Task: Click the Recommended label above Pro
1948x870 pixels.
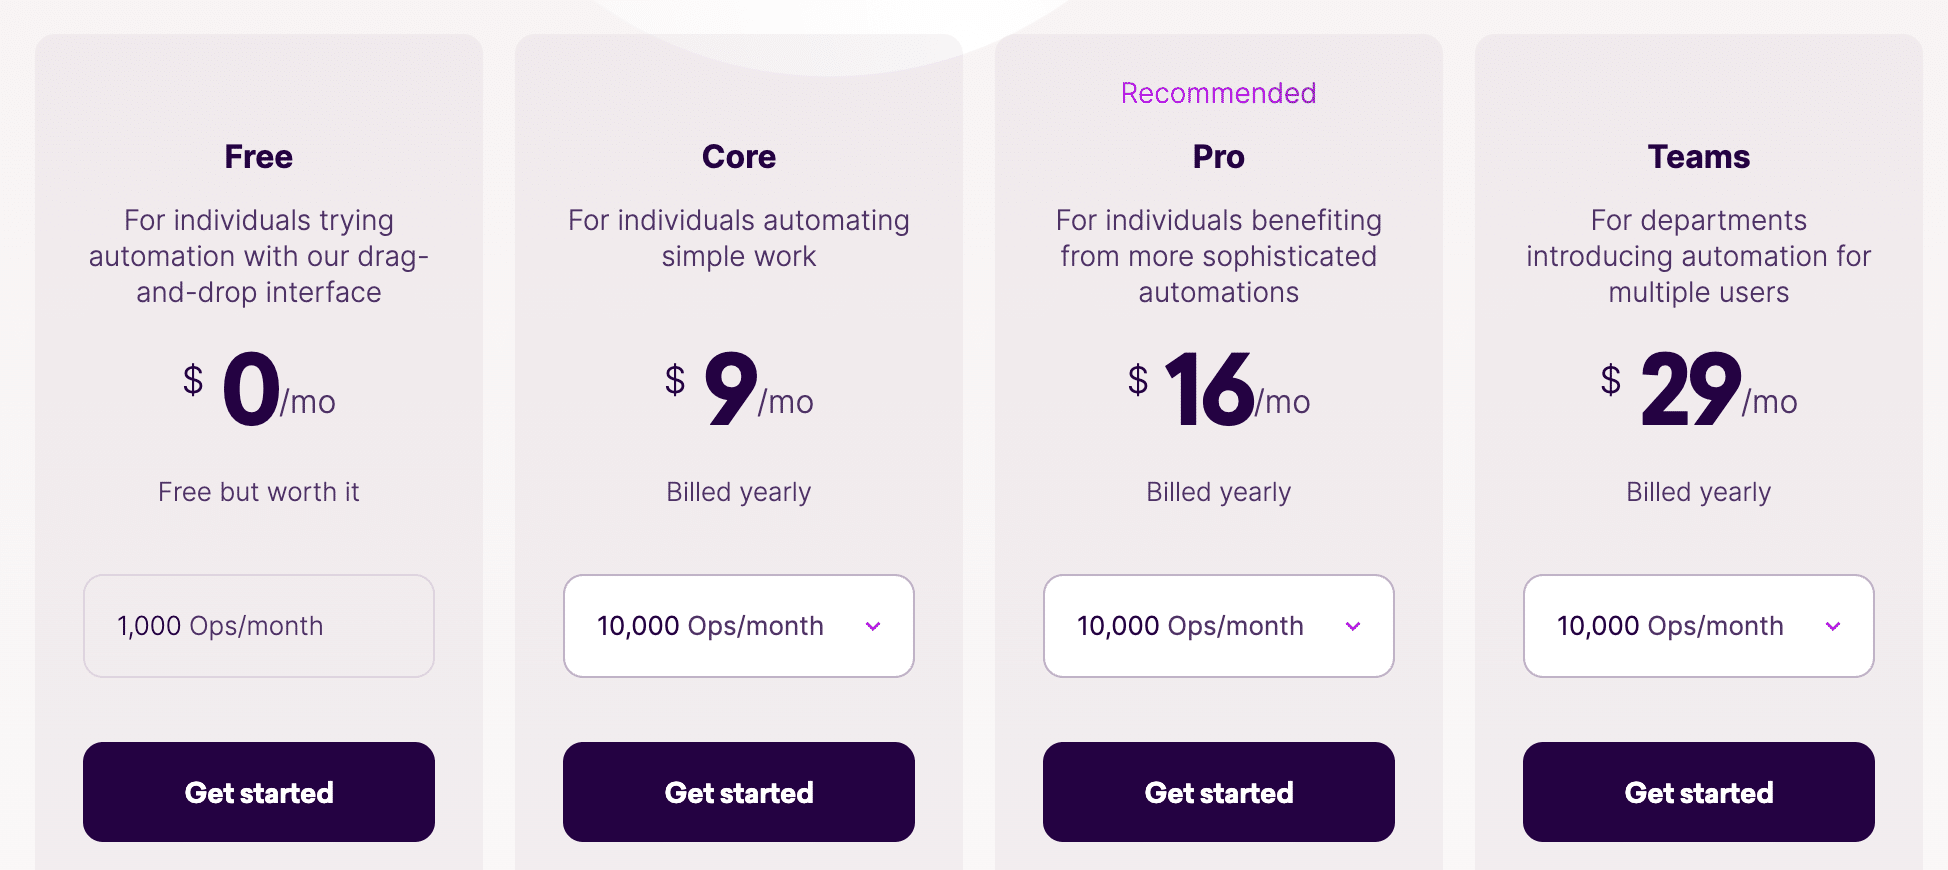Action: (x=1218, y=93)
